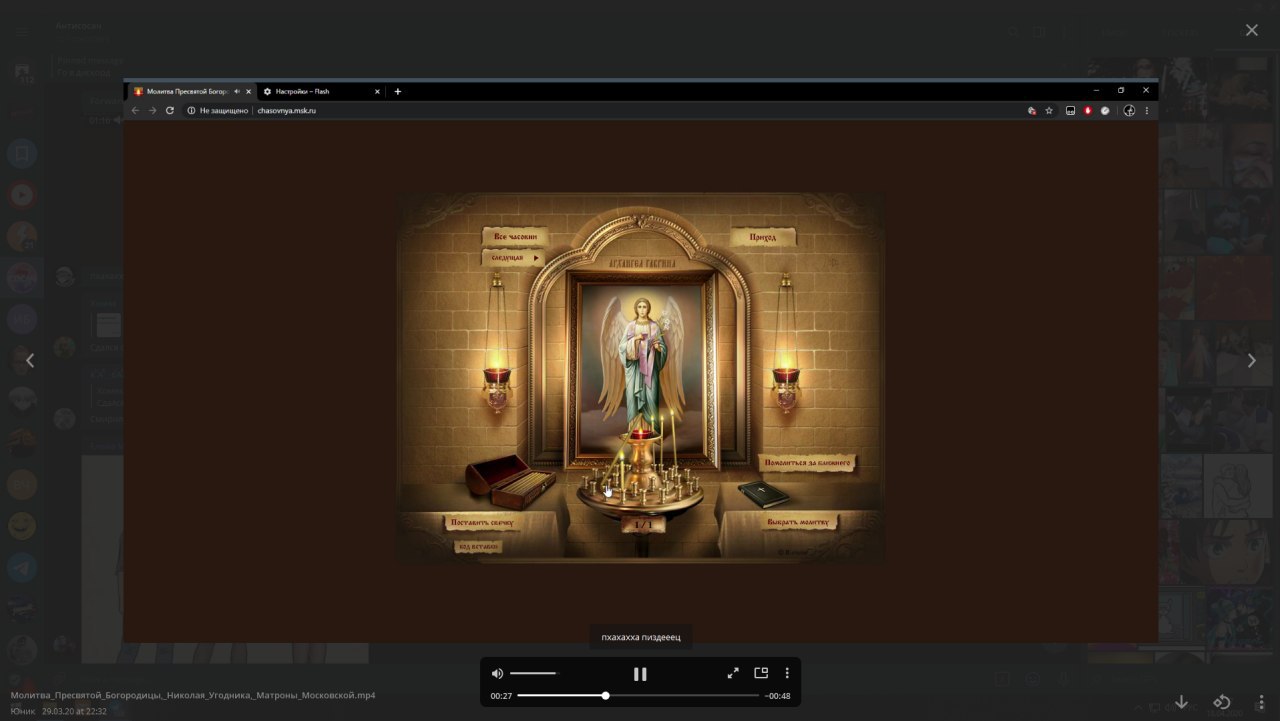Seek using the video progress bar
The height and width of the screenshot is (721, 1280).
click(x=638, y=696)
